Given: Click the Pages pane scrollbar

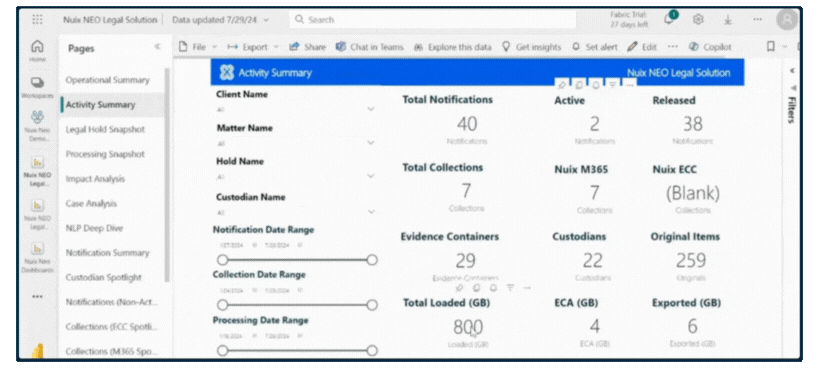Looking at the screenshot, I should tap(167, 175).
